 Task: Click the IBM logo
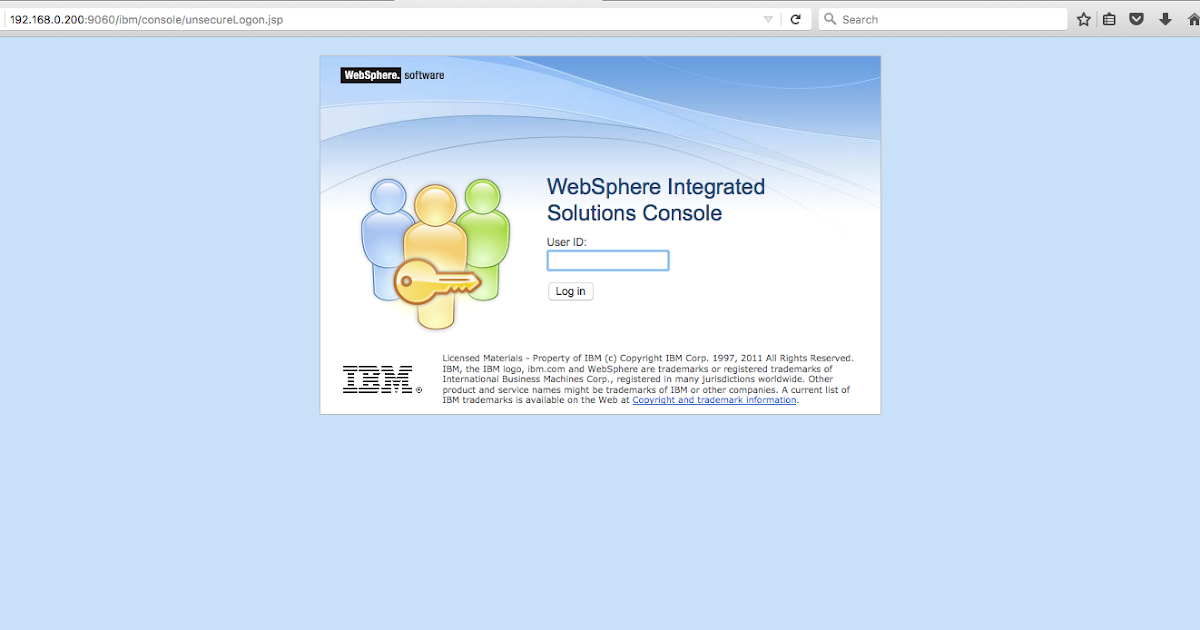[378, 378]
